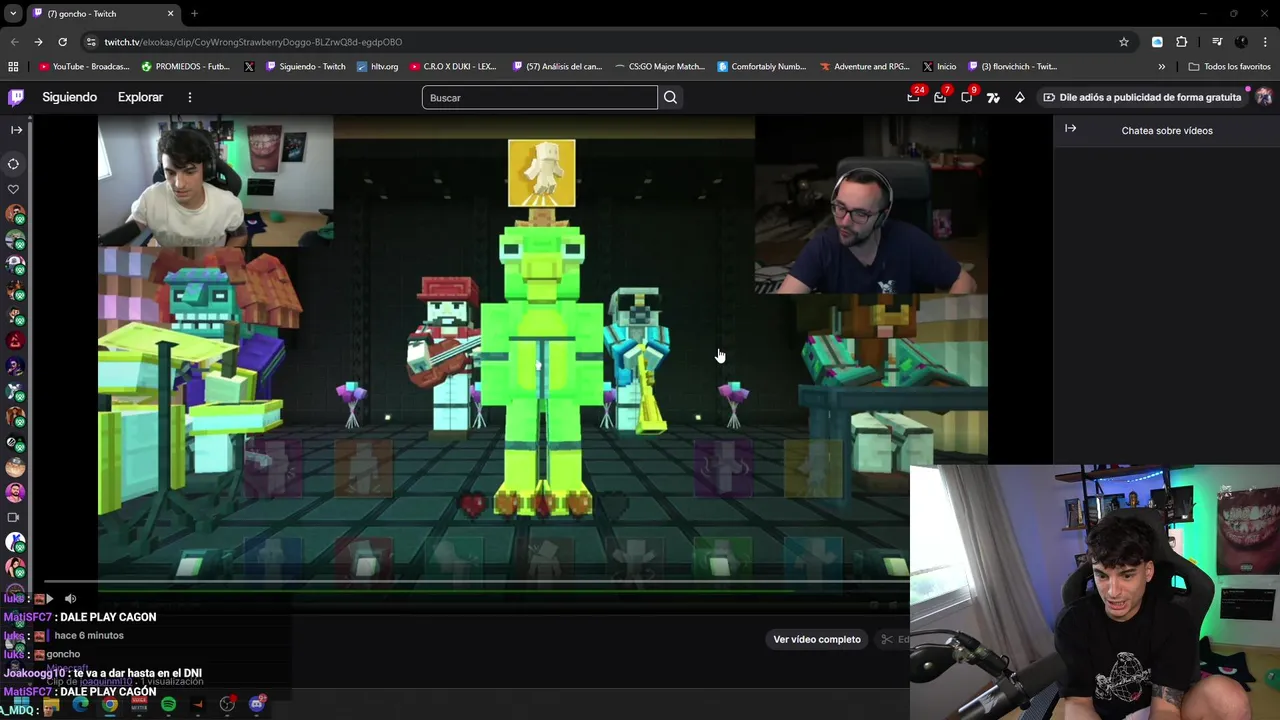Screen dimensions: 1280x720
Task: Mute the clip with the volume icon
Action: click(70, 598)
